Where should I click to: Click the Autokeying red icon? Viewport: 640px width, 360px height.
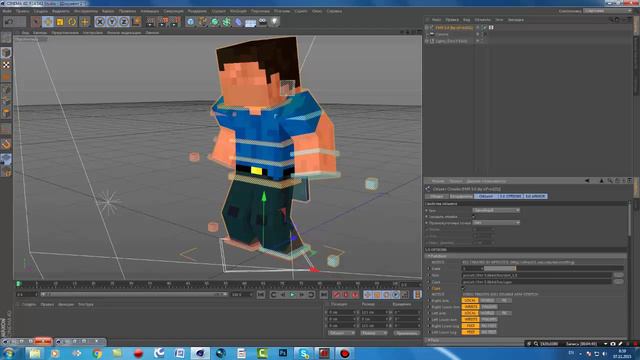pos(346,294)
